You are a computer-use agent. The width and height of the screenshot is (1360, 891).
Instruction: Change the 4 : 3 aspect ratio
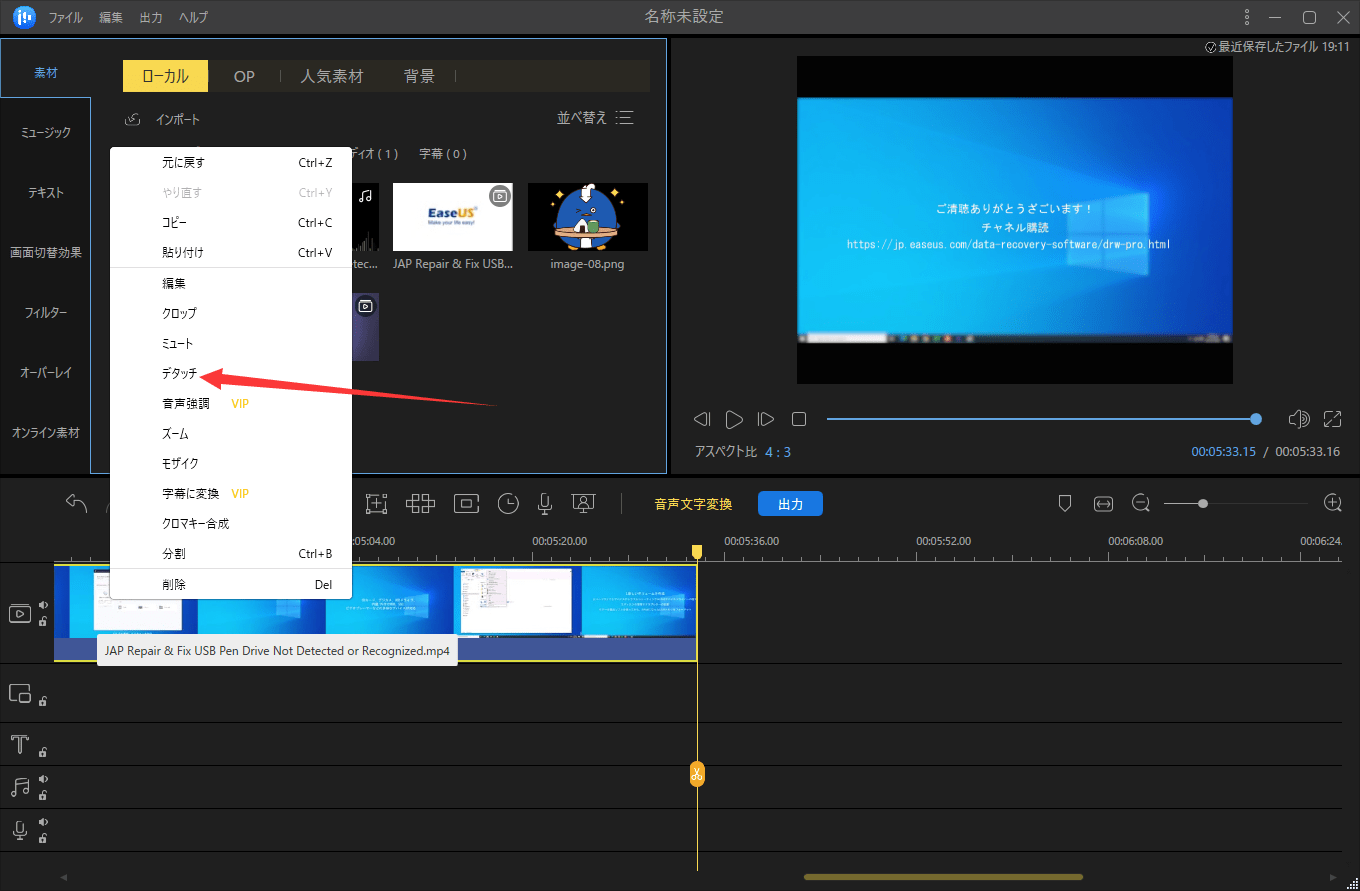(x=778, y=452)
